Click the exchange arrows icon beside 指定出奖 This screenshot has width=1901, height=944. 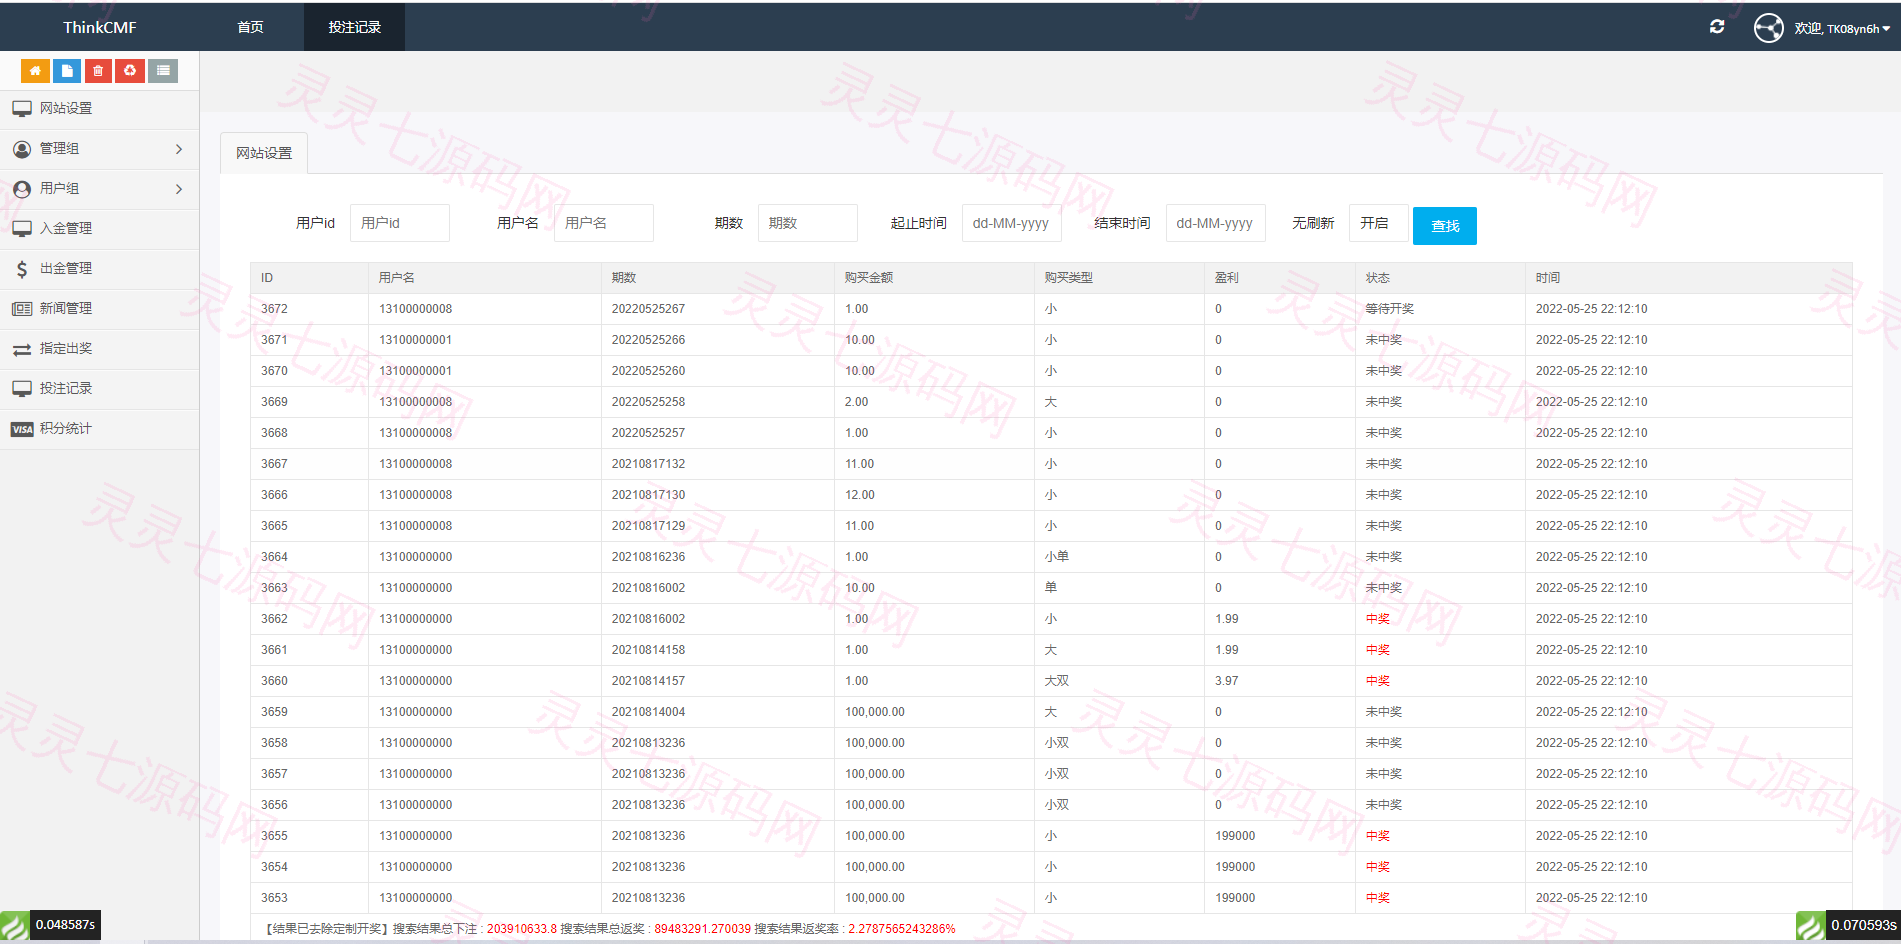pyautogui.click(x=22, y=349)
